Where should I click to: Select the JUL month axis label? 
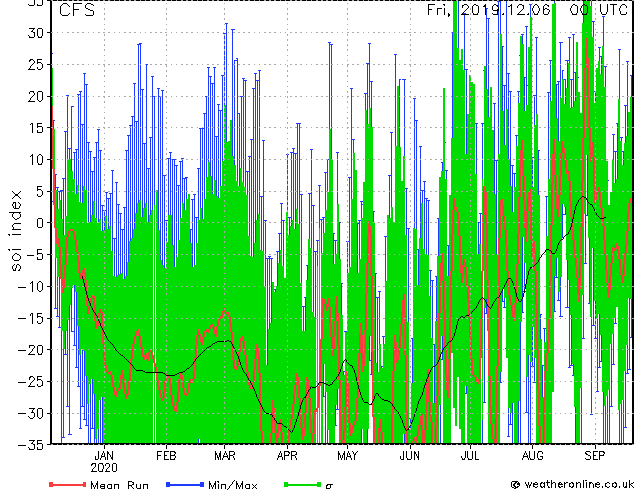pyautogui.click(x=470, y=456)
